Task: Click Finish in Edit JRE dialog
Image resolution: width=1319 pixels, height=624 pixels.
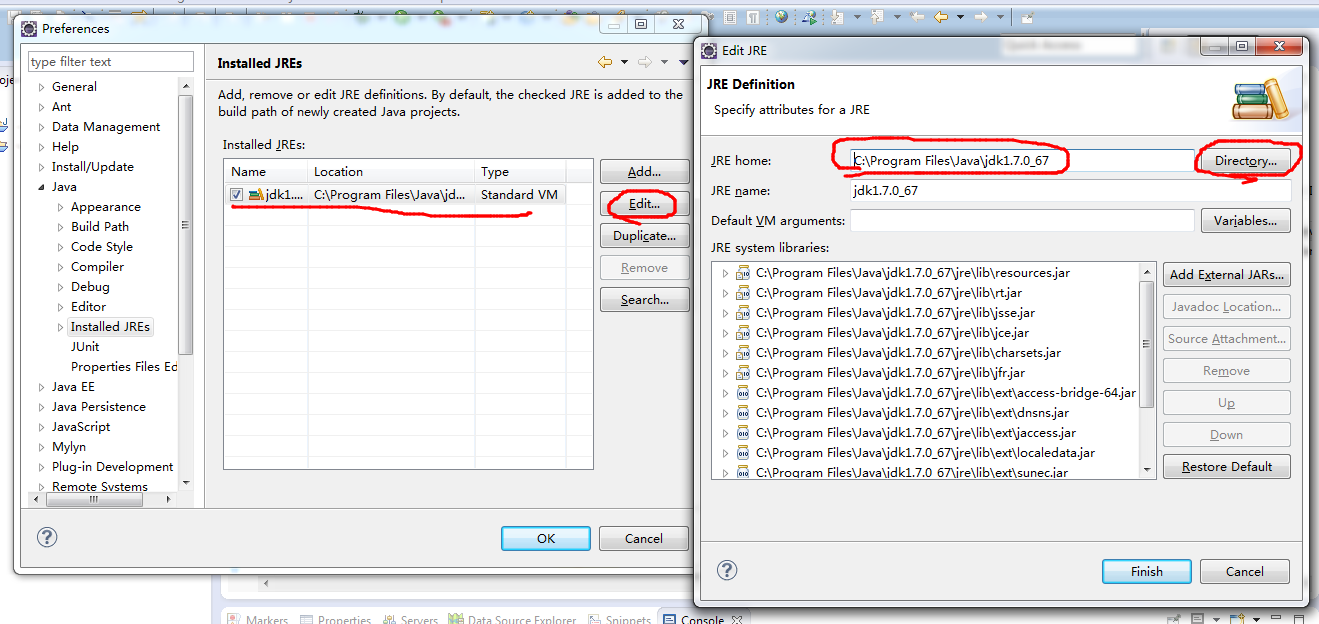Action: tap(1147, 572)
